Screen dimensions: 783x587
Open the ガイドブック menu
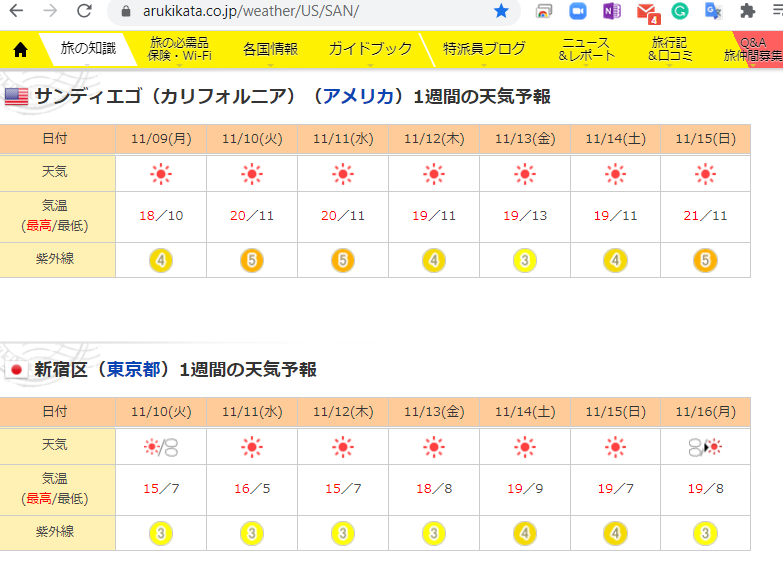pos(370,49)
